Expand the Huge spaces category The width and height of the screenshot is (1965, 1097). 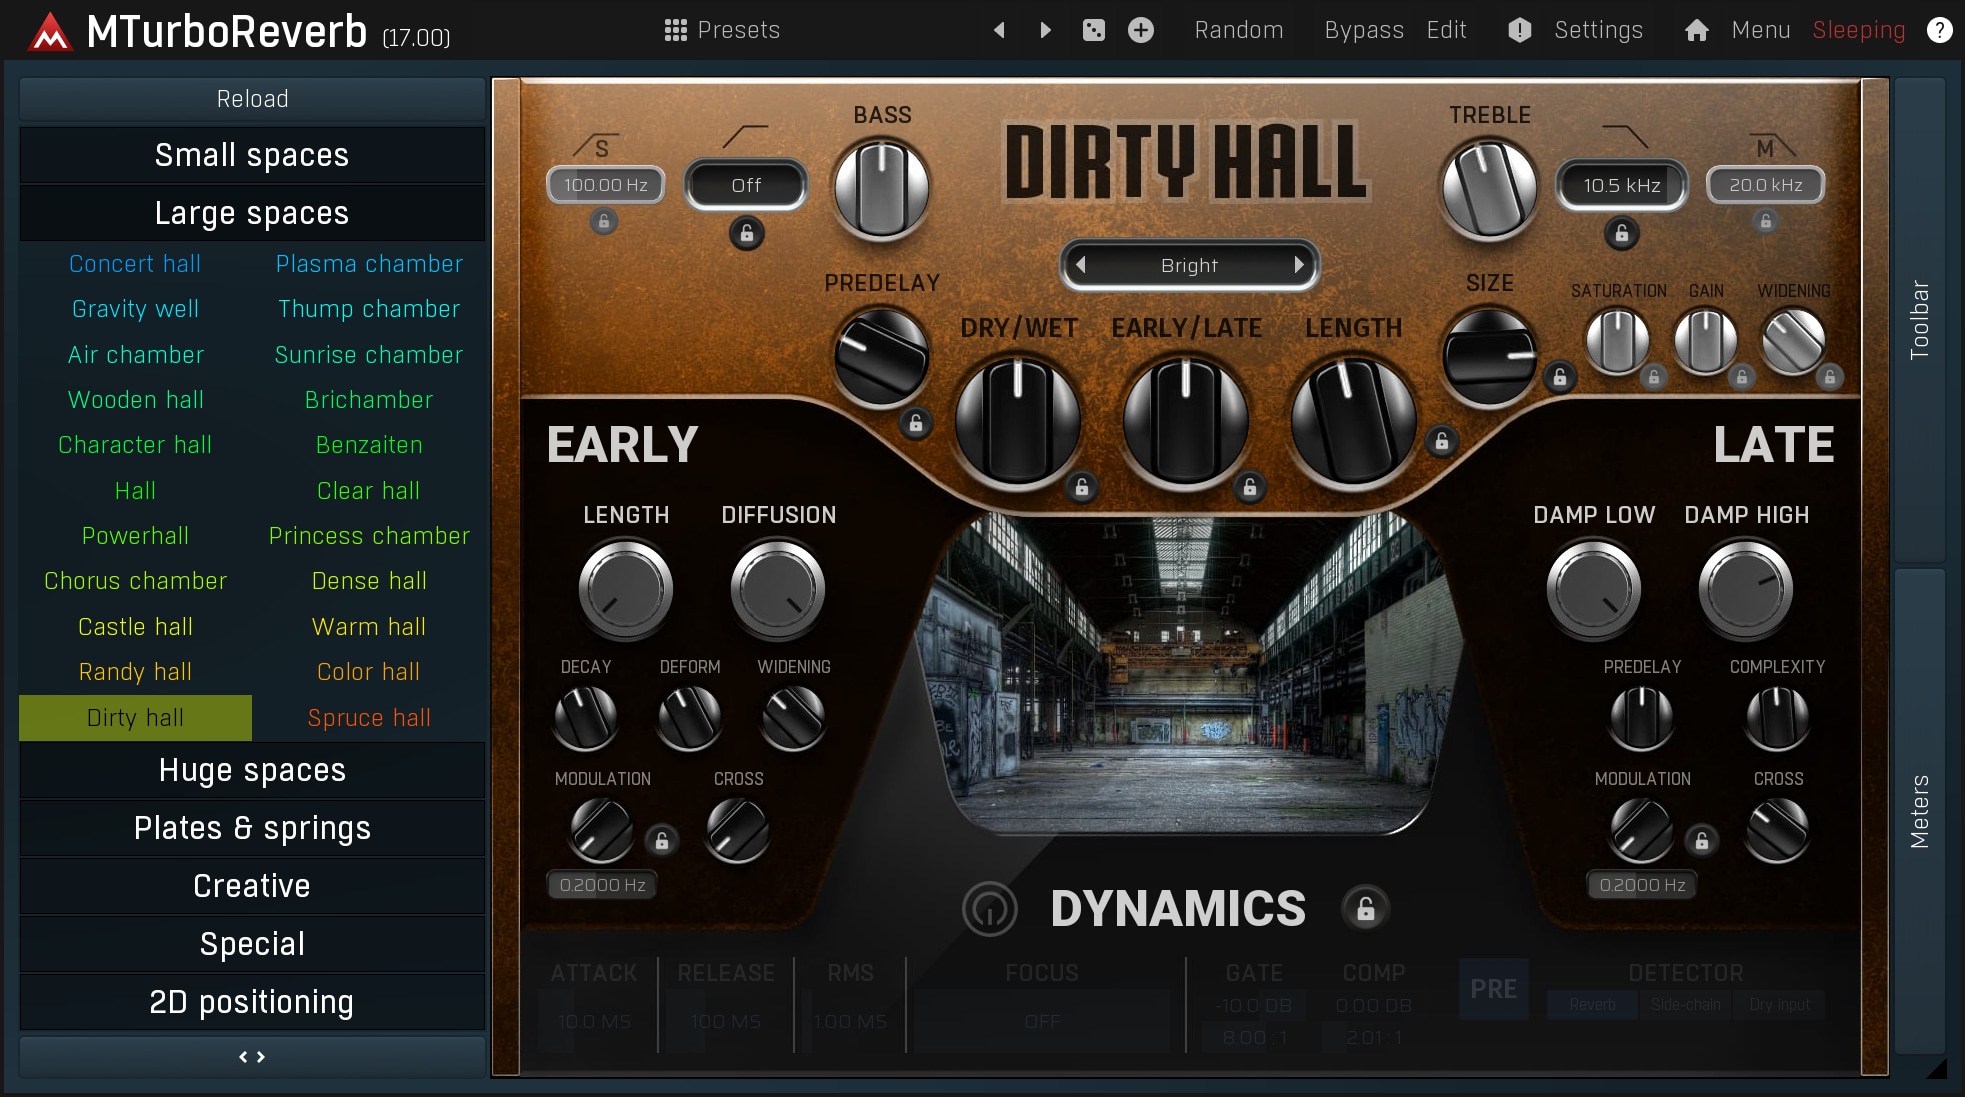252,770
